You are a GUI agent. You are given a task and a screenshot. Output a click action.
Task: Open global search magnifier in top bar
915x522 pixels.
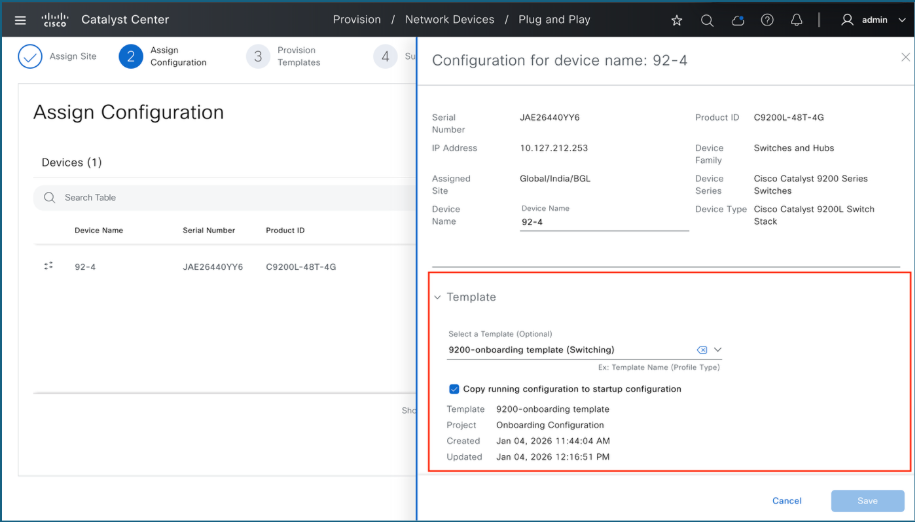tap(707, 20)
